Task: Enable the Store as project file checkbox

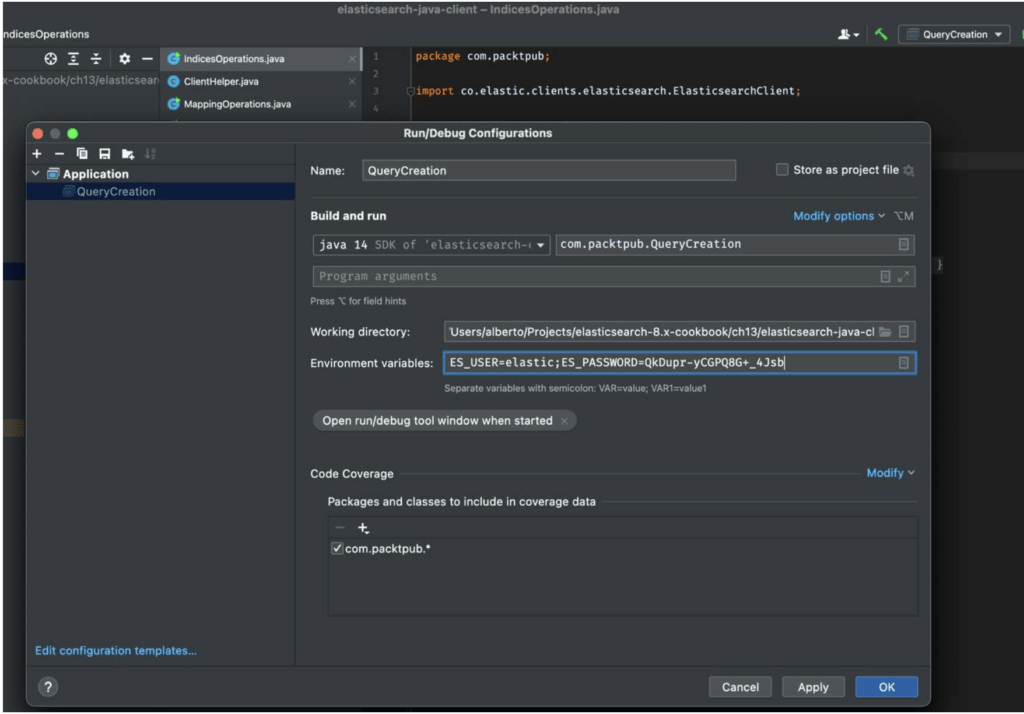Action: [x=781, y=170]
